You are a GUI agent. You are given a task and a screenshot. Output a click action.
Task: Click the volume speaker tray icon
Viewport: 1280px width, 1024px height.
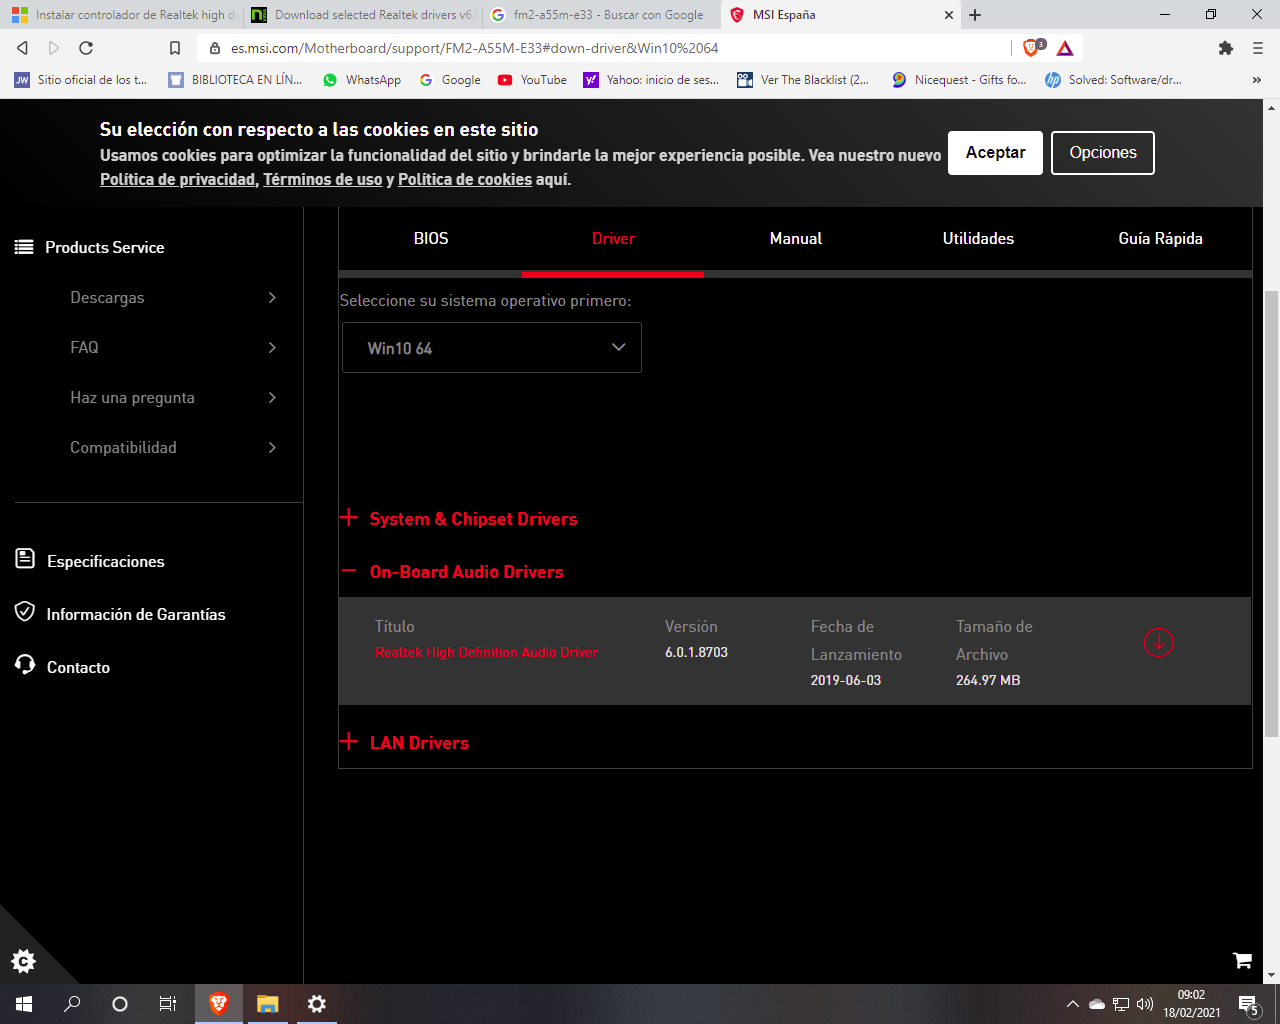click(1145, 1004)
